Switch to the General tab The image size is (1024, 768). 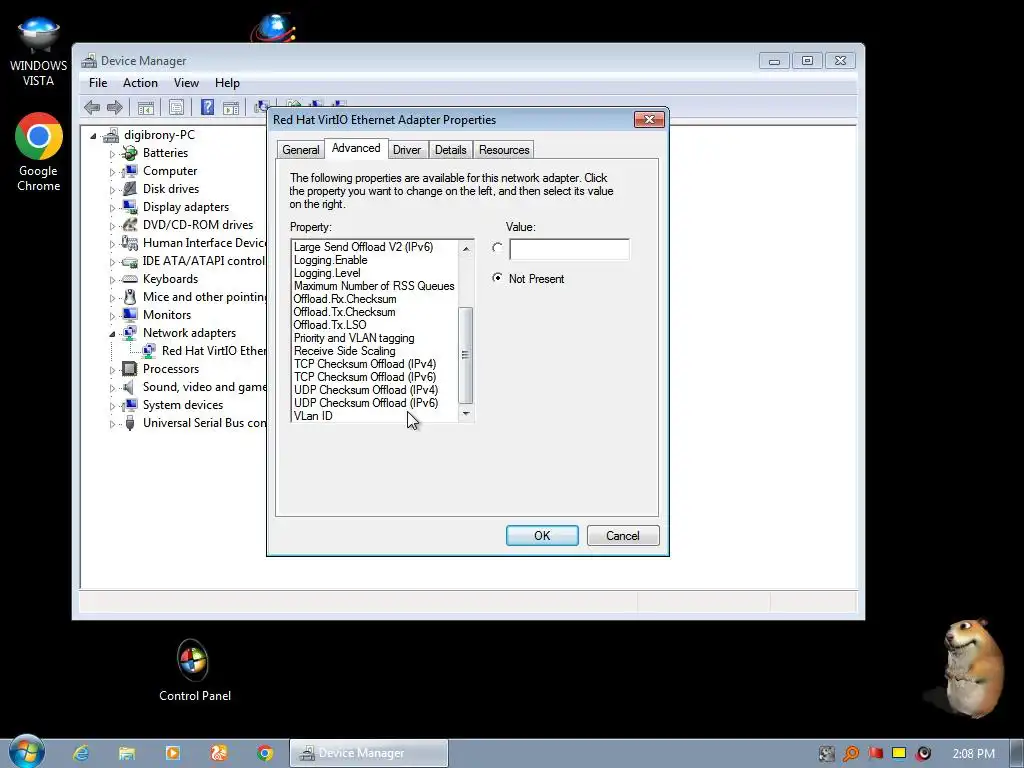pyautogui.click(x=300, y=150)
